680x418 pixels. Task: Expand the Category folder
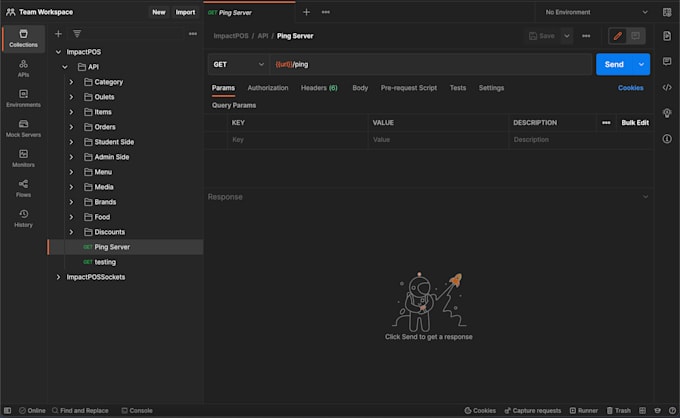pos(72,82)
